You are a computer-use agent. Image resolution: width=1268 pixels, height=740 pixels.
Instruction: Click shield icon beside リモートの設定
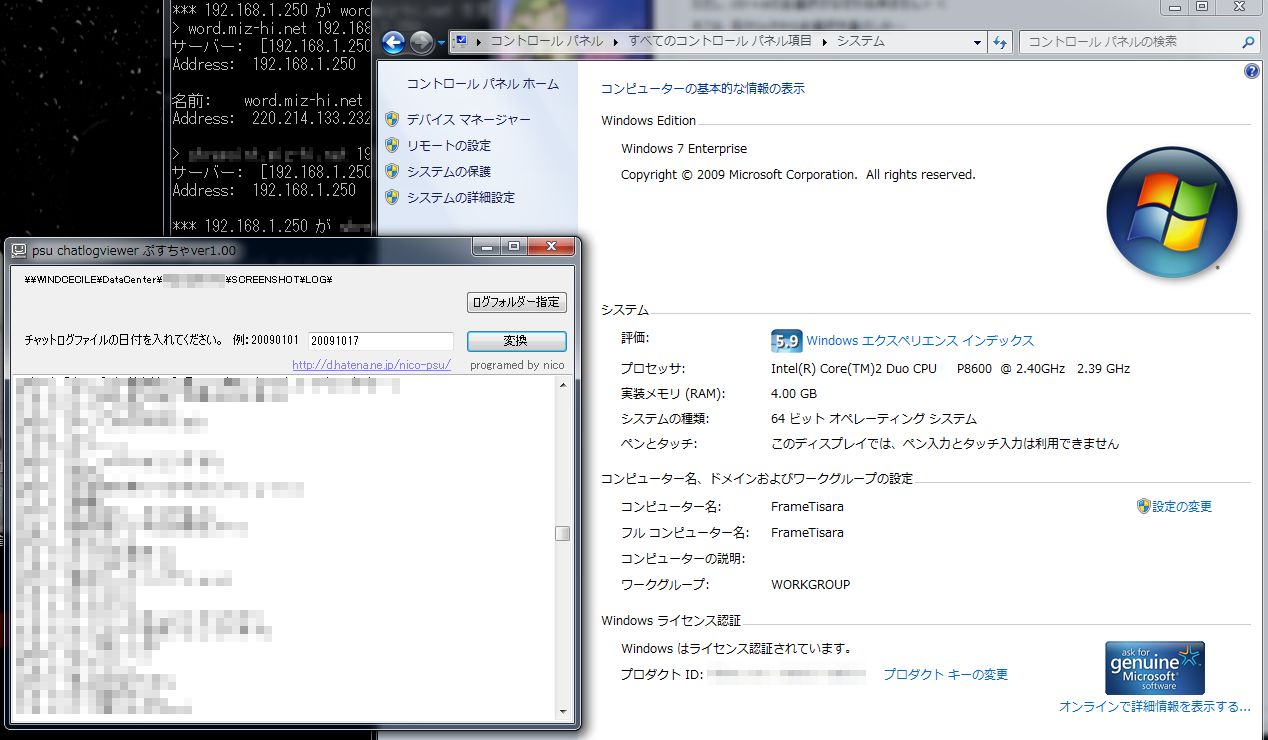(x=392, y=145)
